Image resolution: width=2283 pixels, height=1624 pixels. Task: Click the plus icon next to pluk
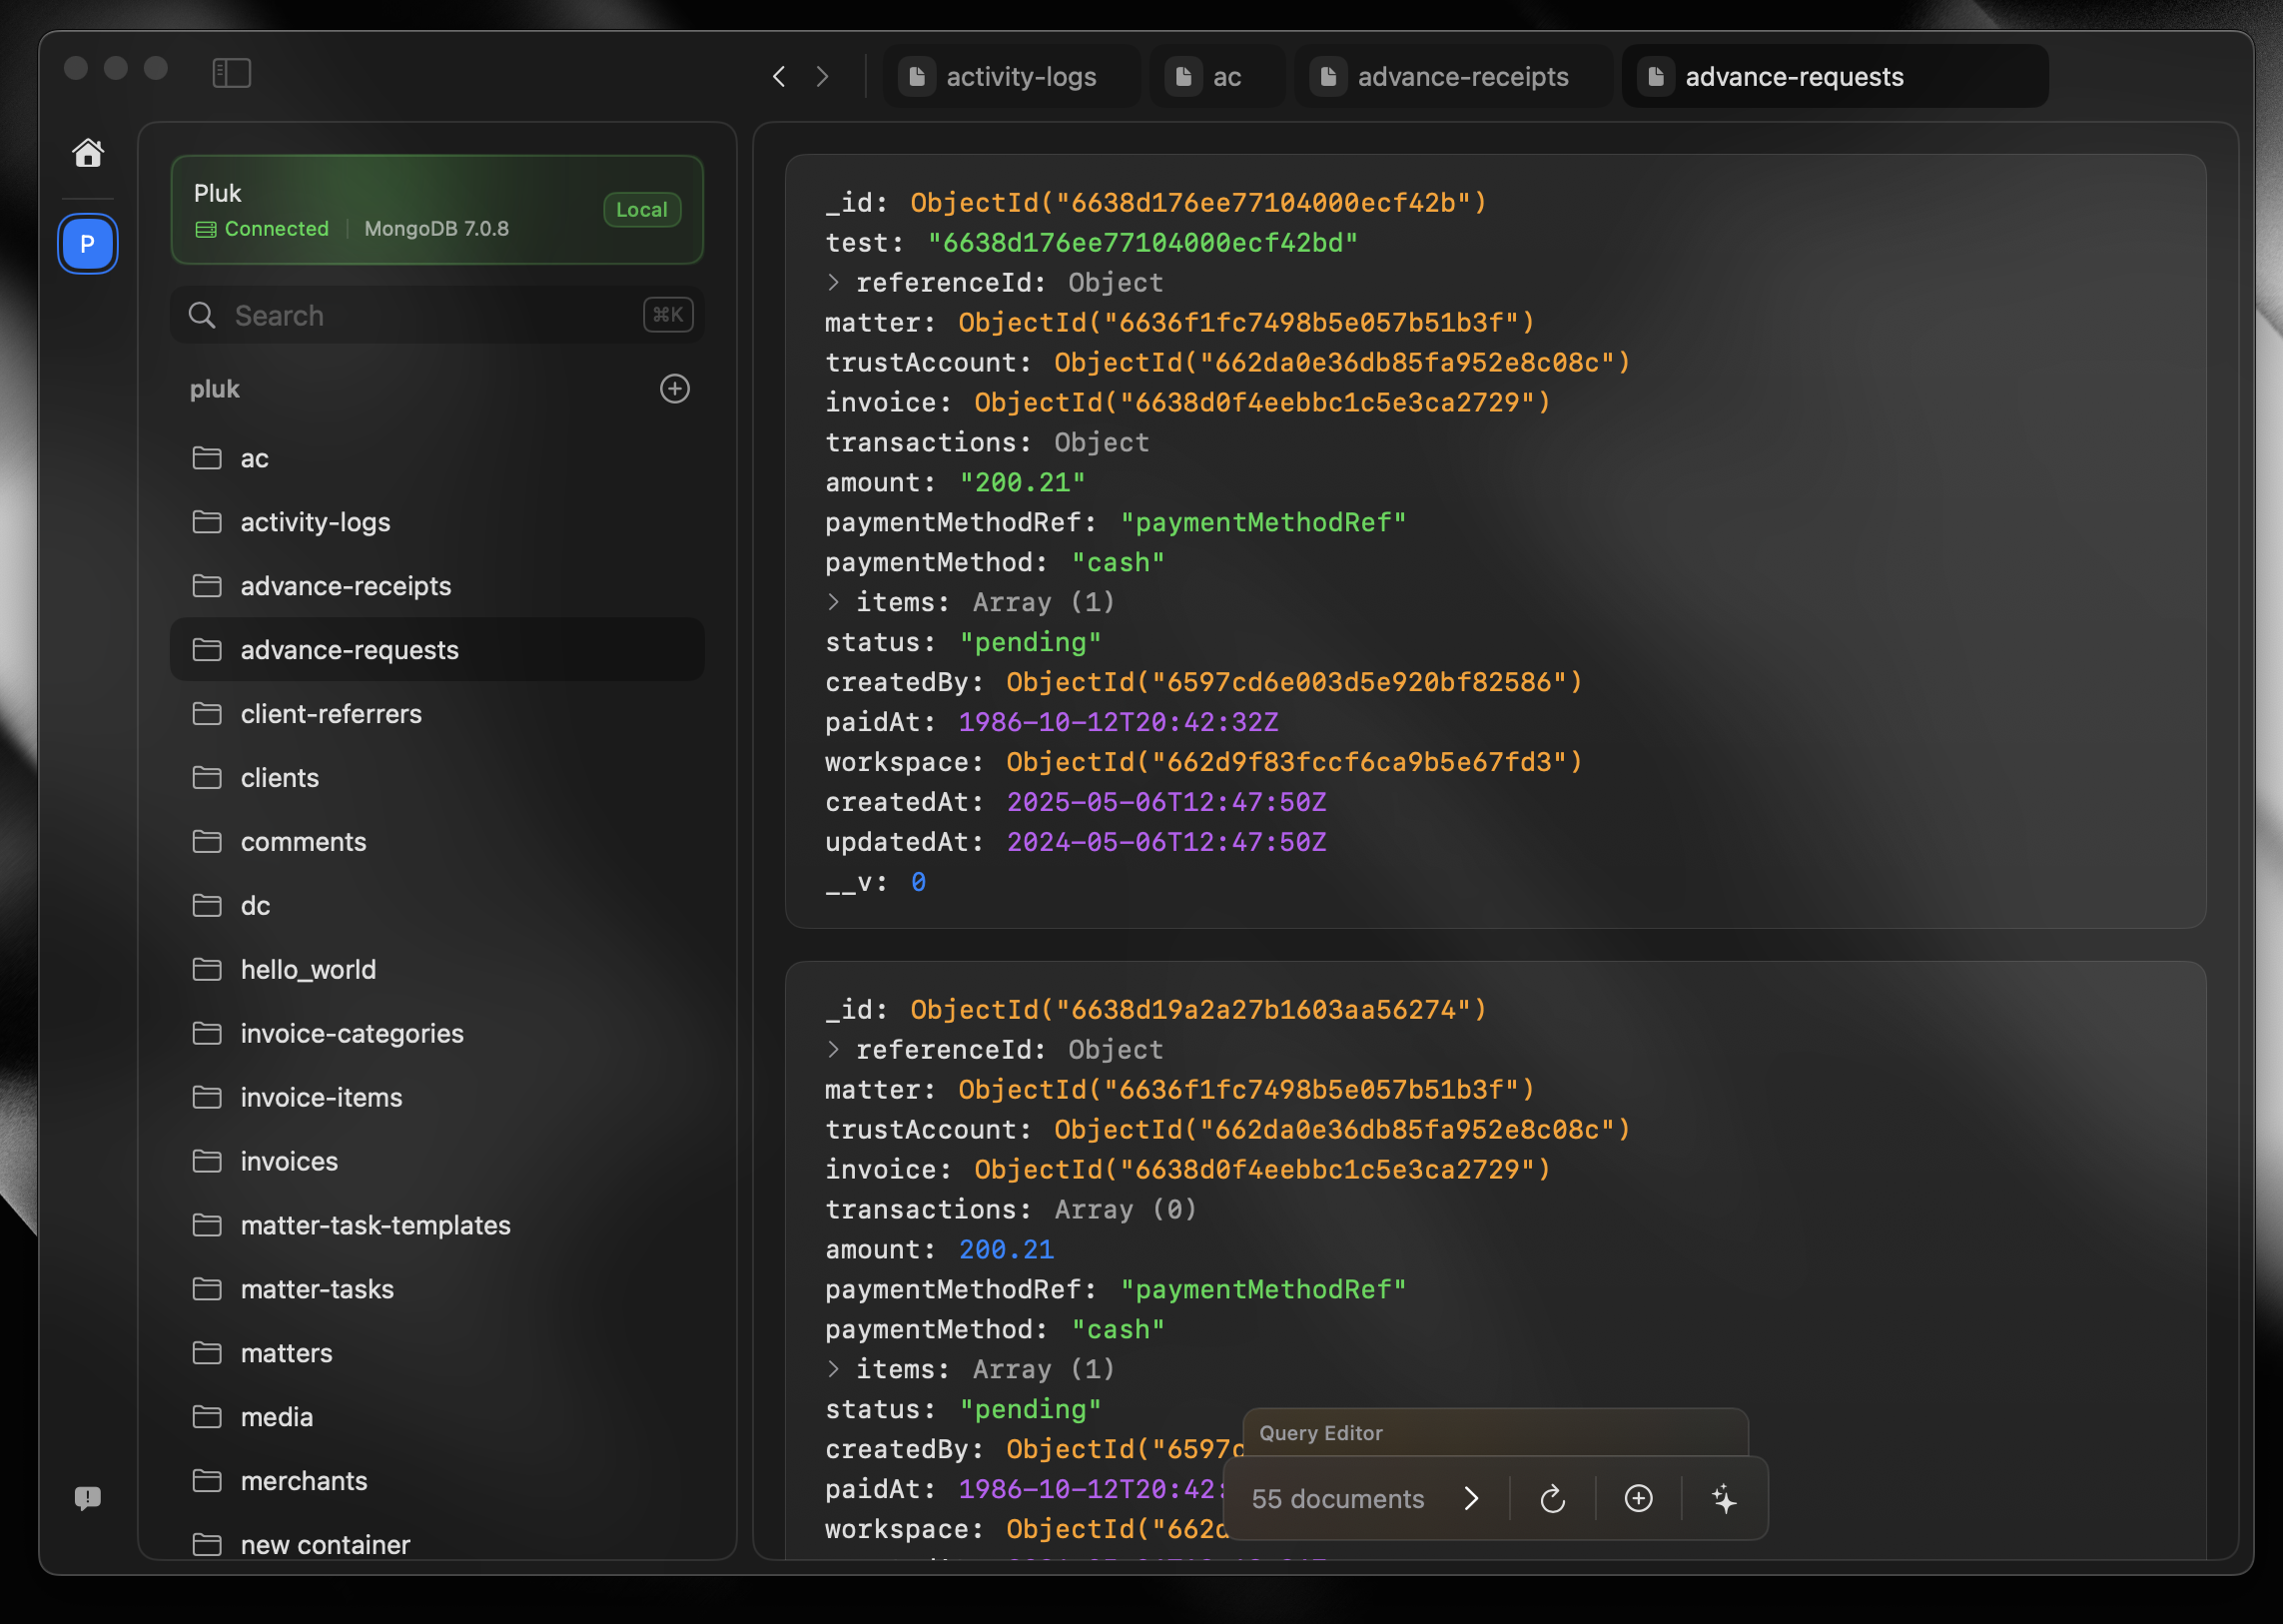click(675, 388)
